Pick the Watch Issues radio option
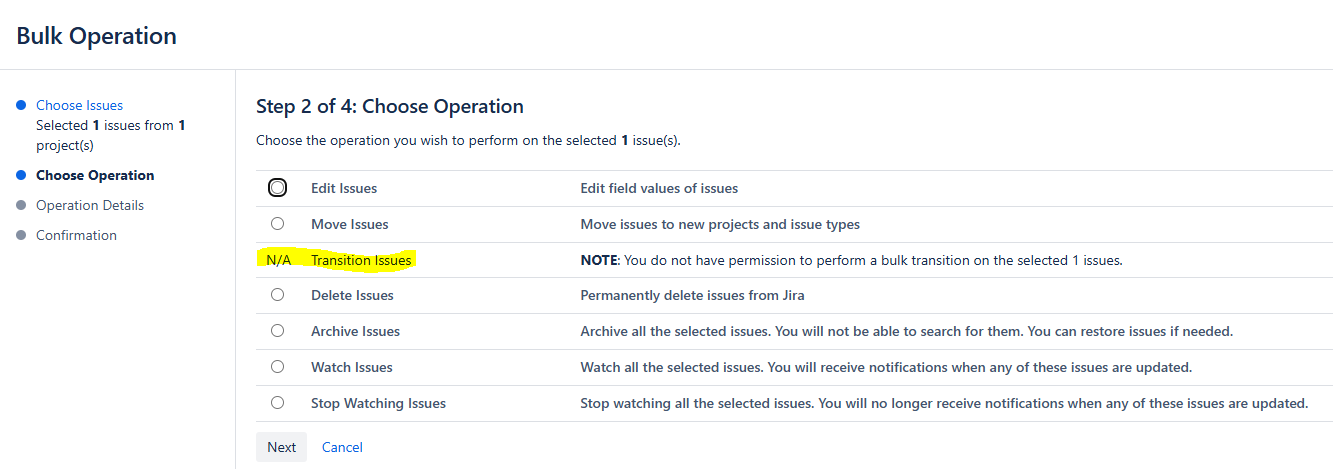 tap(277, 367)
